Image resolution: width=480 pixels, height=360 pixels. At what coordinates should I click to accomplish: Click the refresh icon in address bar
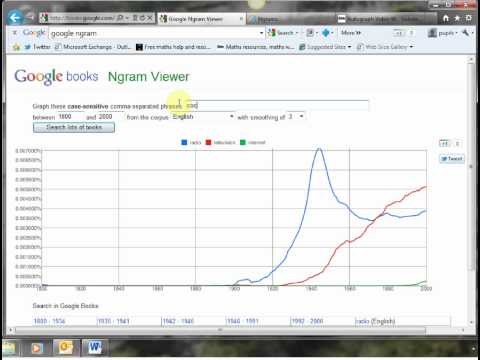(142, 18)
